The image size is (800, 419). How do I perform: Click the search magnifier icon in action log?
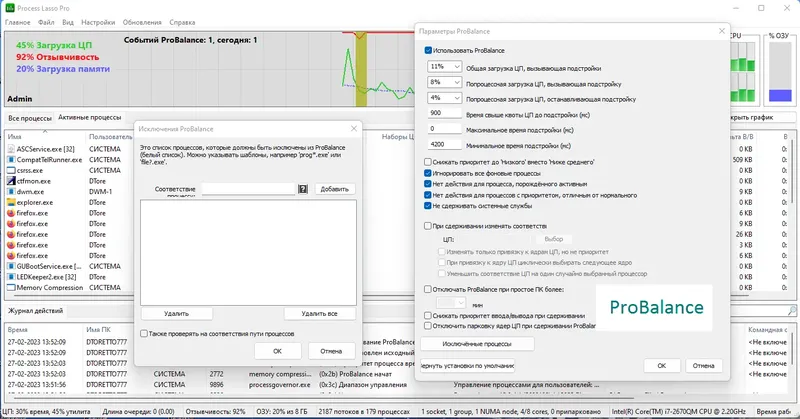point(792,310)
